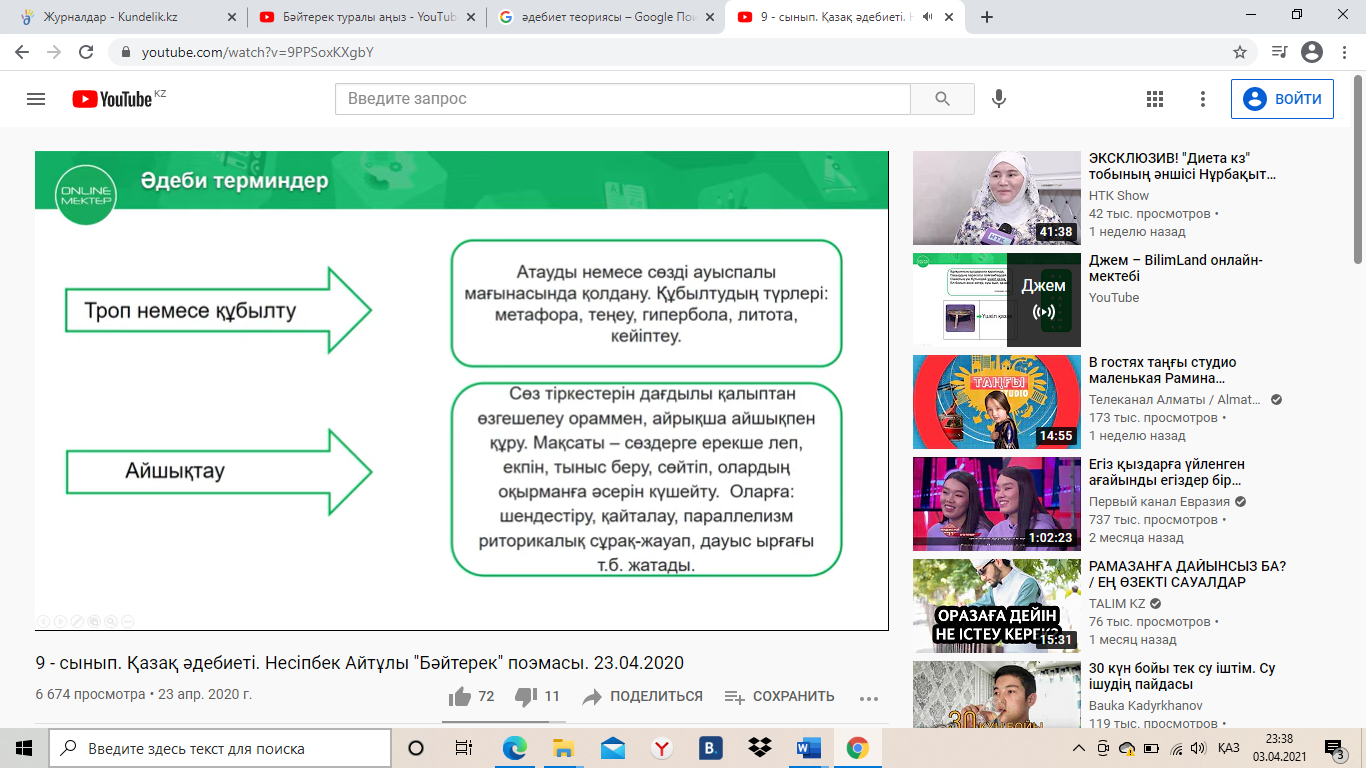1366x768 pixels.
Task: Click the video player slide area
Action: [462, 391]
